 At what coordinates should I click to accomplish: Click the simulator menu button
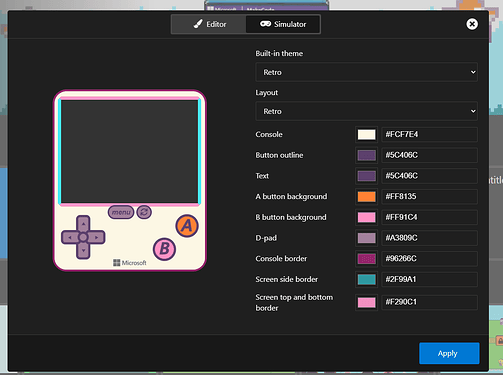pos(121,212)
